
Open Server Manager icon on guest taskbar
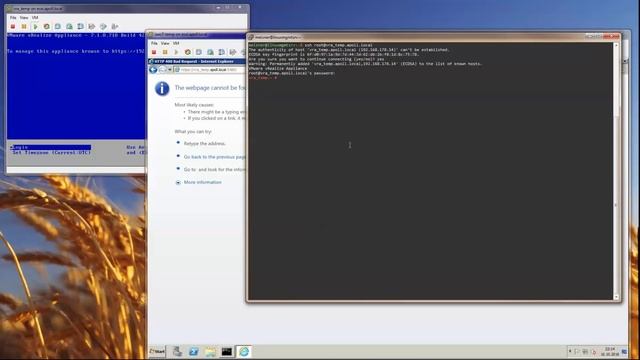tap(177, 351)
